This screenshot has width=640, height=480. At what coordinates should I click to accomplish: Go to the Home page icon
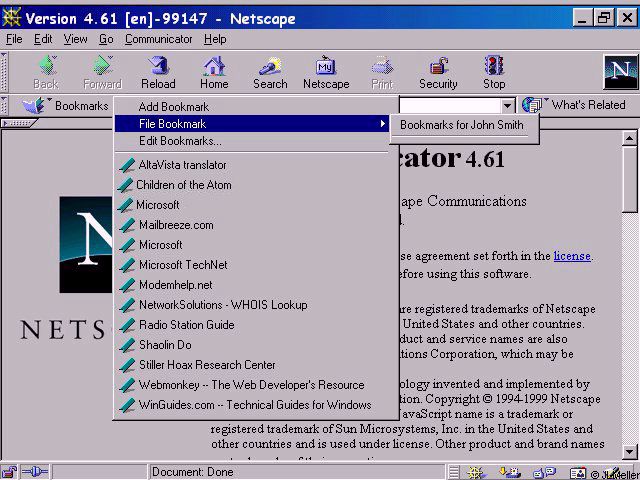[x=214, y=72]
